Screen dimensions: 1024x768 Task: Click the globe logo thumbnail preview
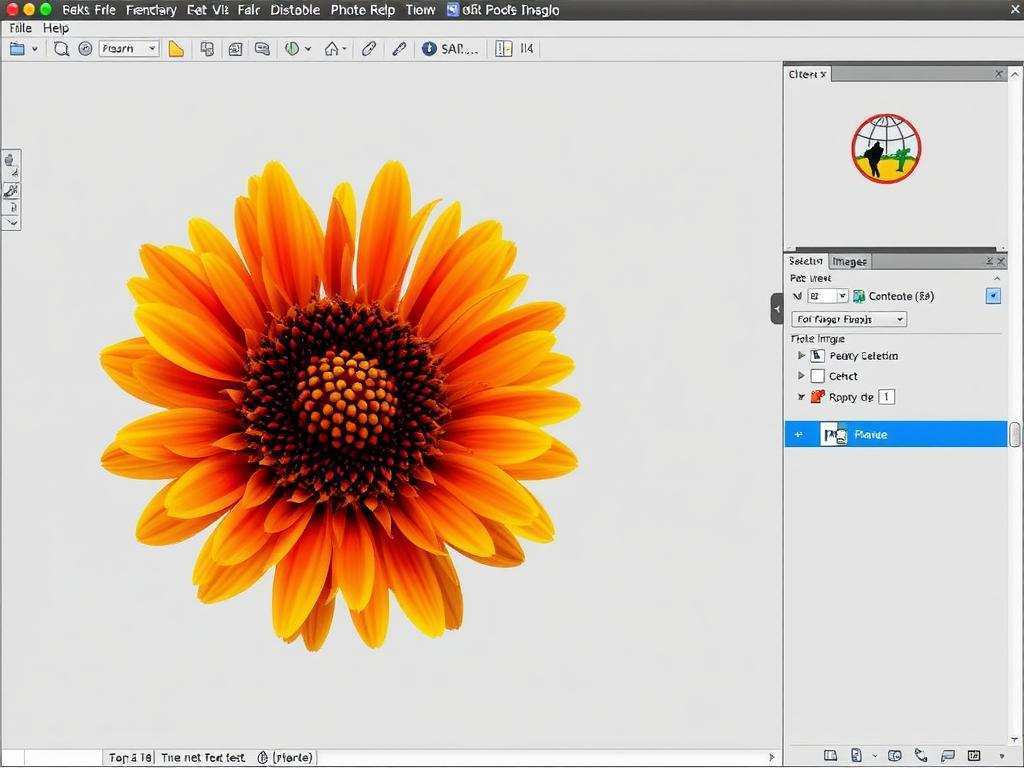coord(886,148)
